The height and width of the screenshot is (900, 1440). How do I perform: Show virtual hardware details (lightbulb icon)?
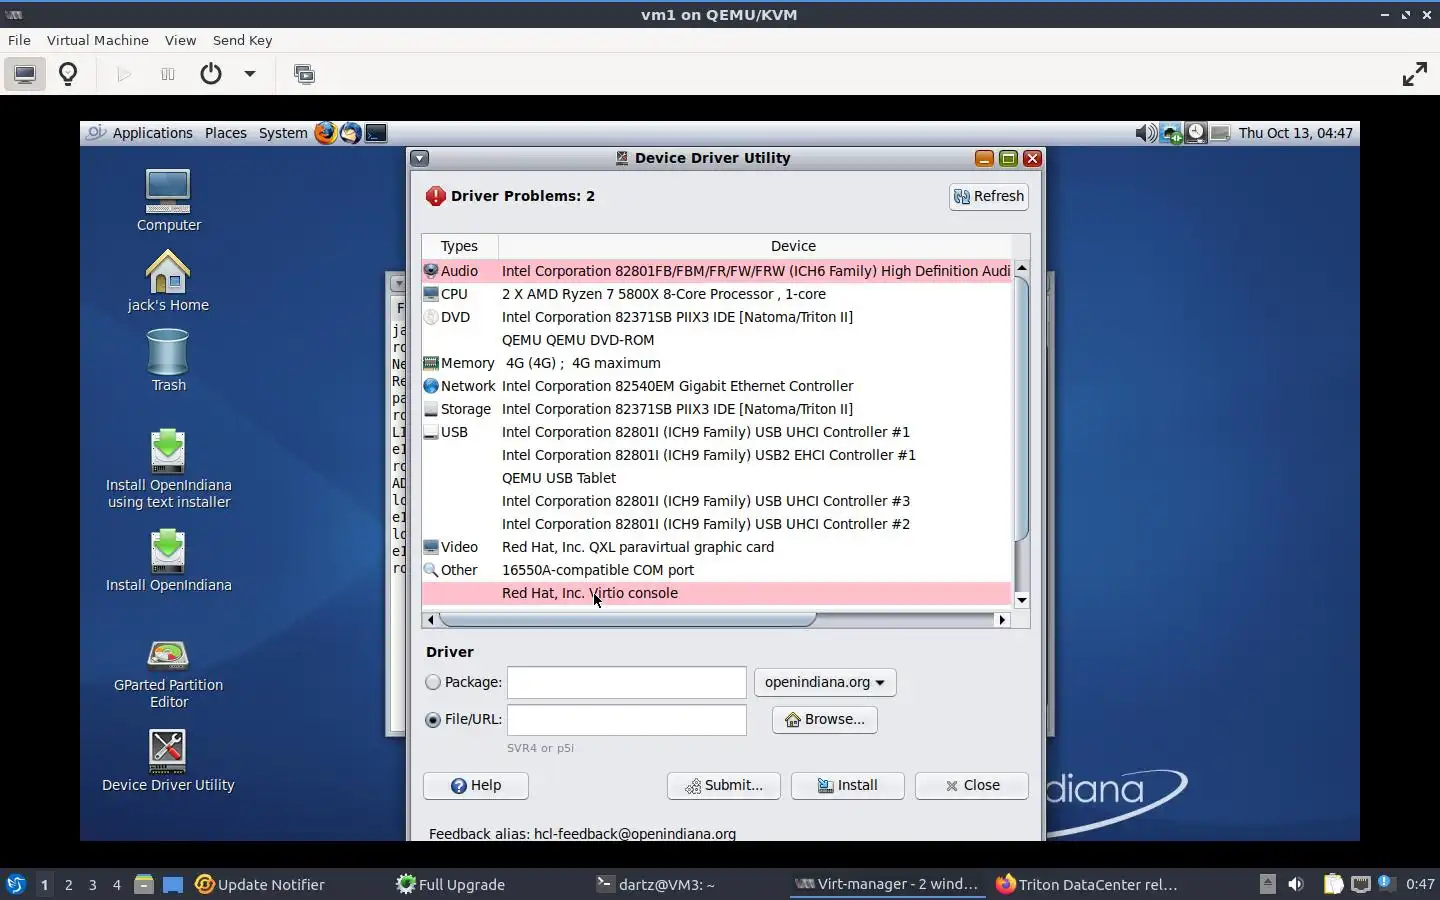point(68,74)
